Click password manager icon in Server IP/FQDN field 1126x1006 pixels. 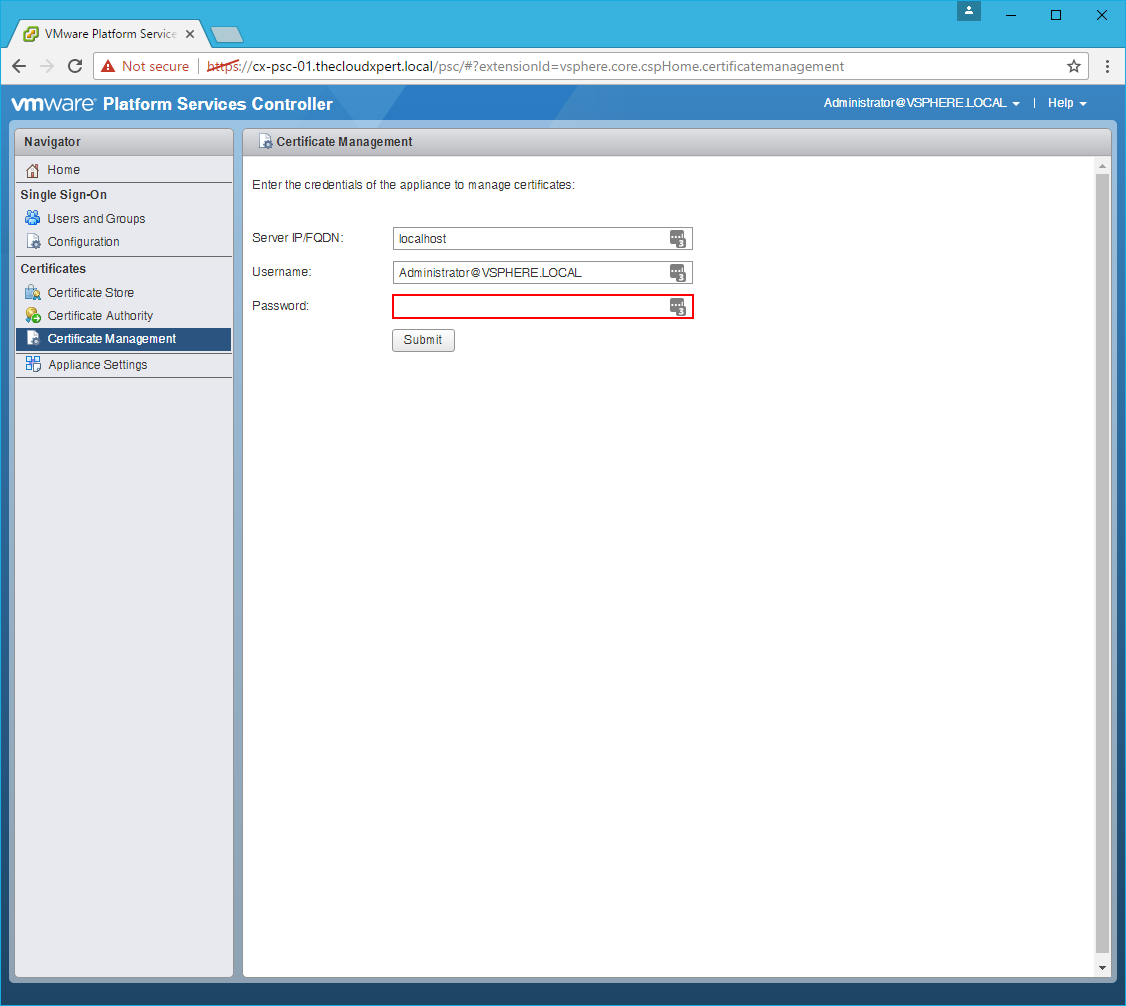coord(678,238)
